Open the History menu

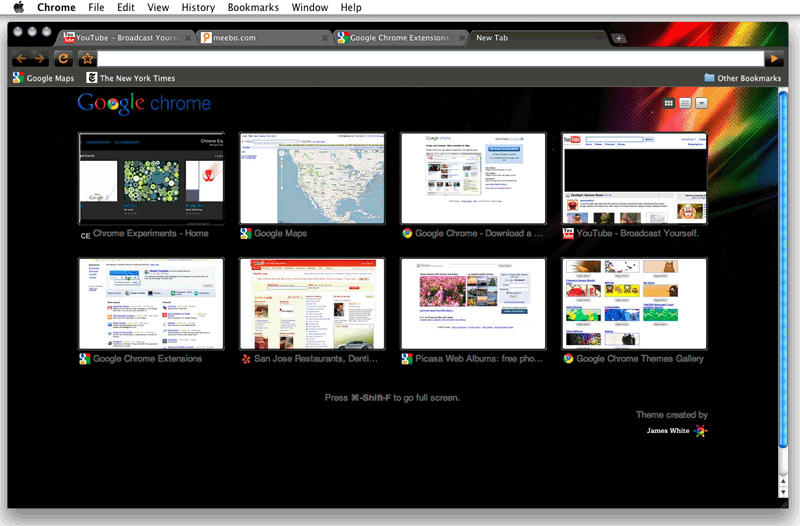click(x=198, y=7)
